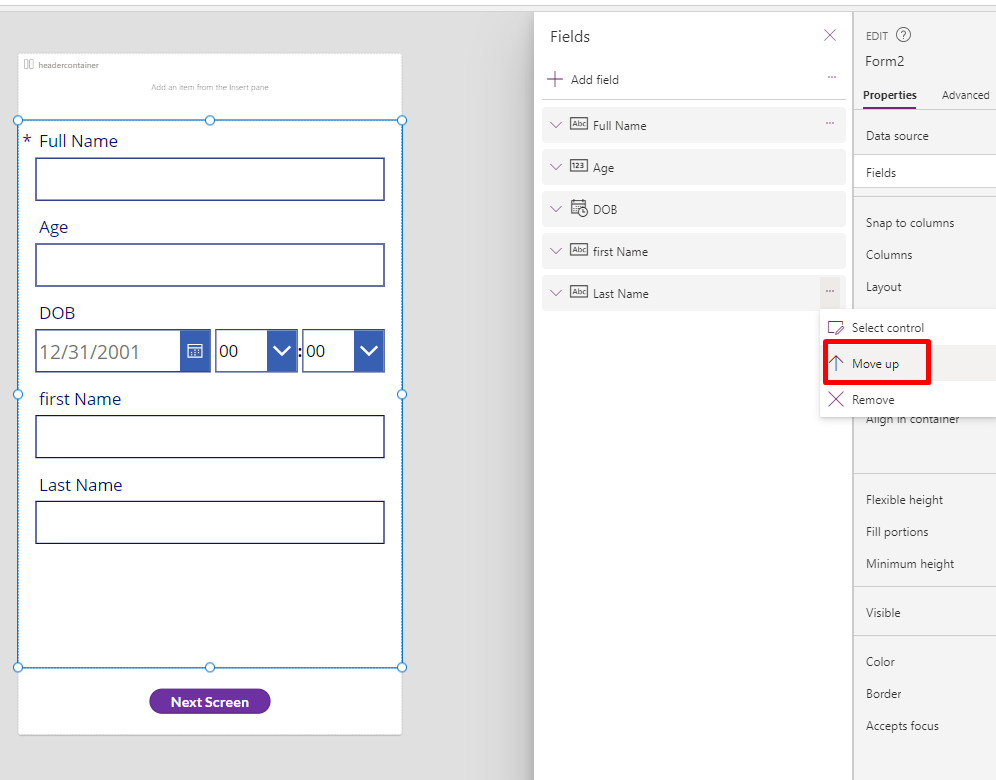Click the 123 number icon of Age field
The width and height of the screenshot is (996, 780).
[579, 166]
